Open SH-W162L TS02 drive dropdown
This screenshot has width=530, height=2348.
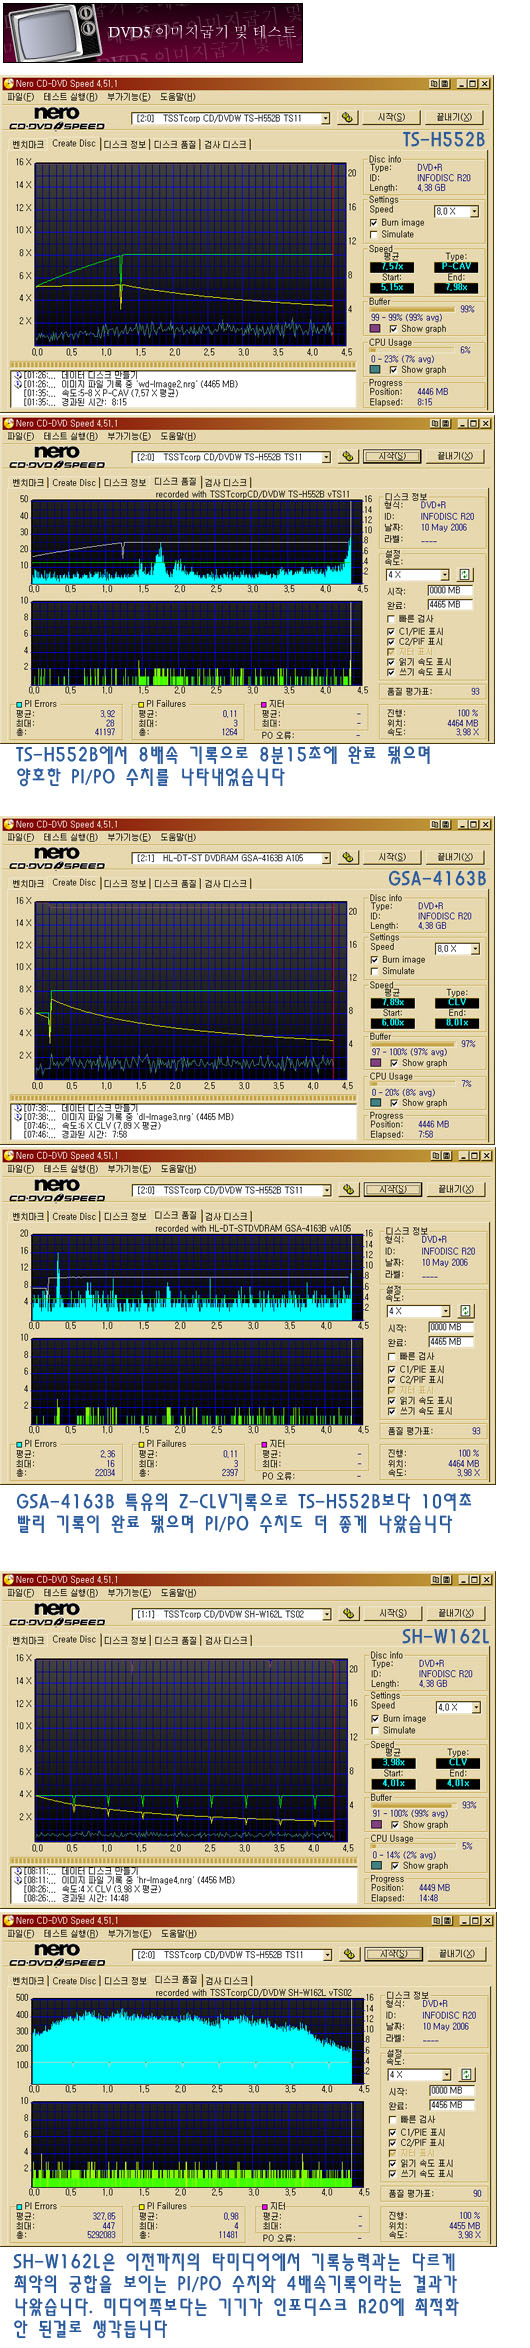(x=327, y=1614)
